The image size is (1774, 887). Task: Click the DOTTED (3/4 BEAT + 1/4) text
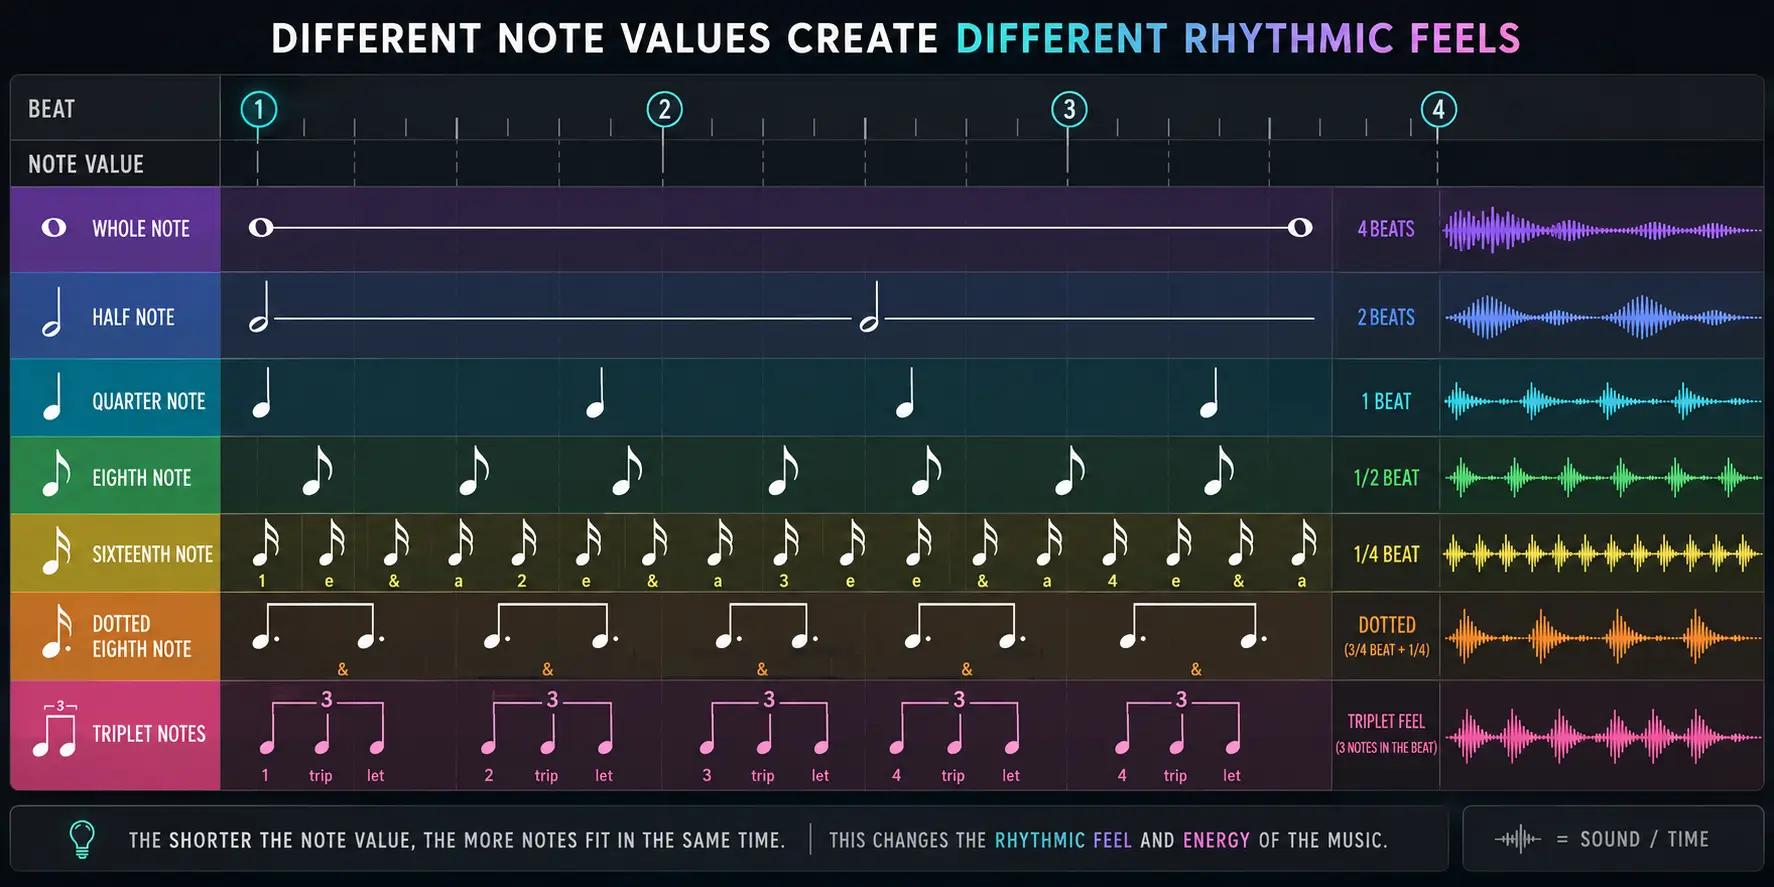(1387, 636)
